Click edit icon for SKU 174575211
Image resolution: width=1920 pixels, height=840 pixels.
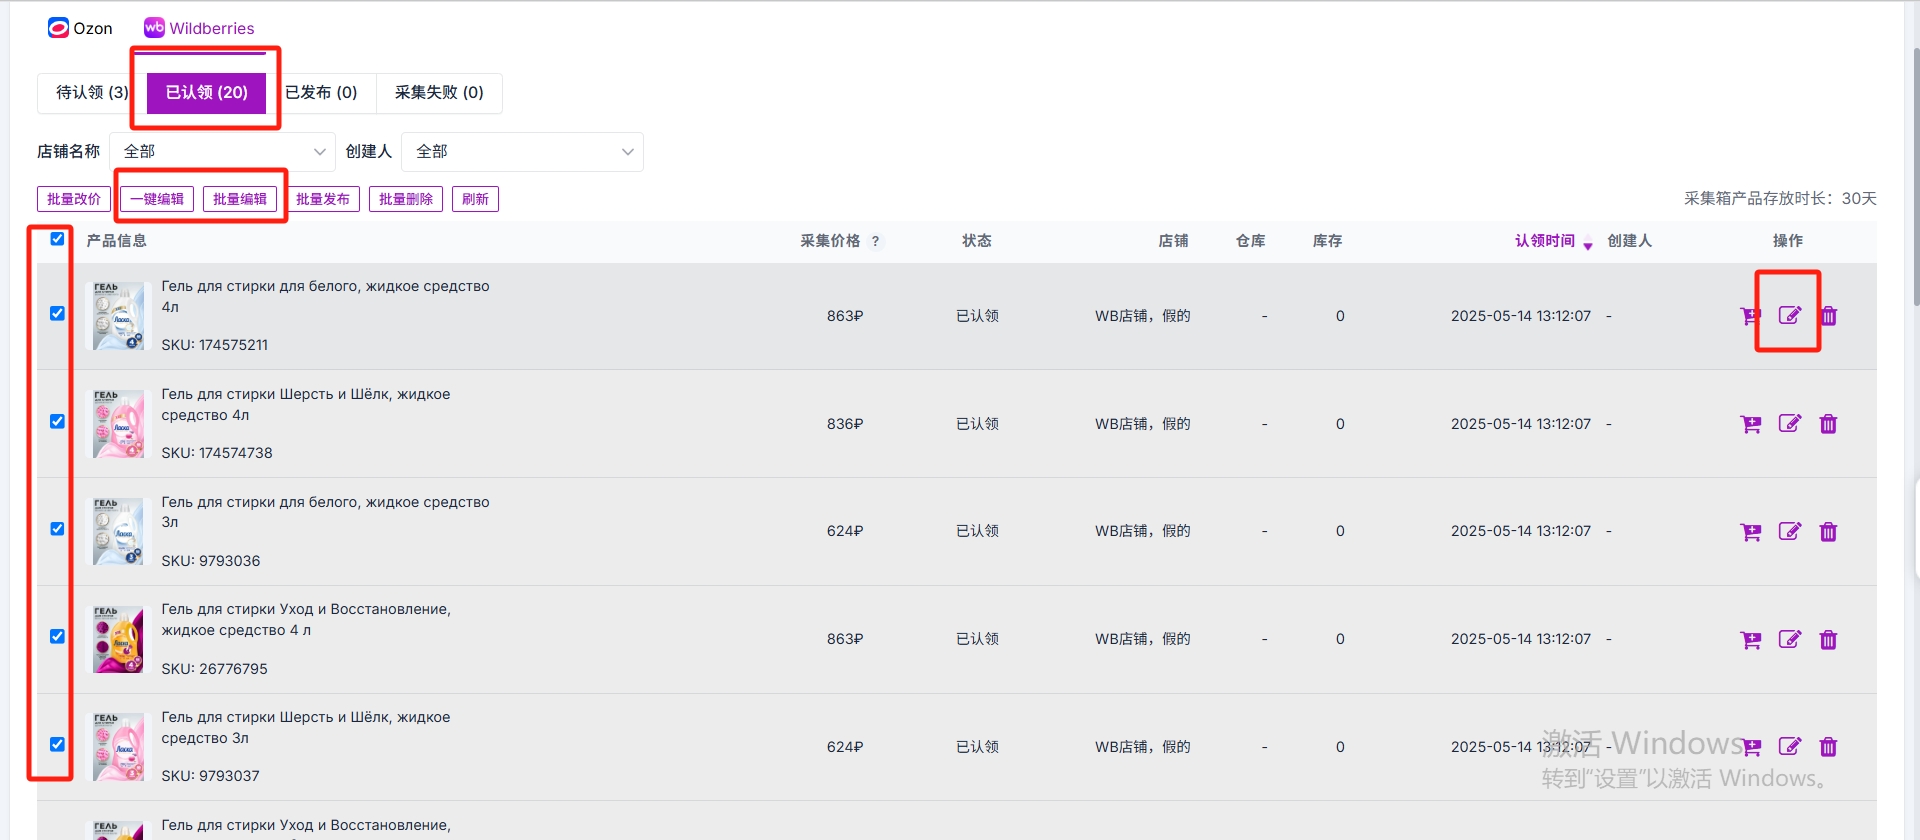pos(1790,316)
